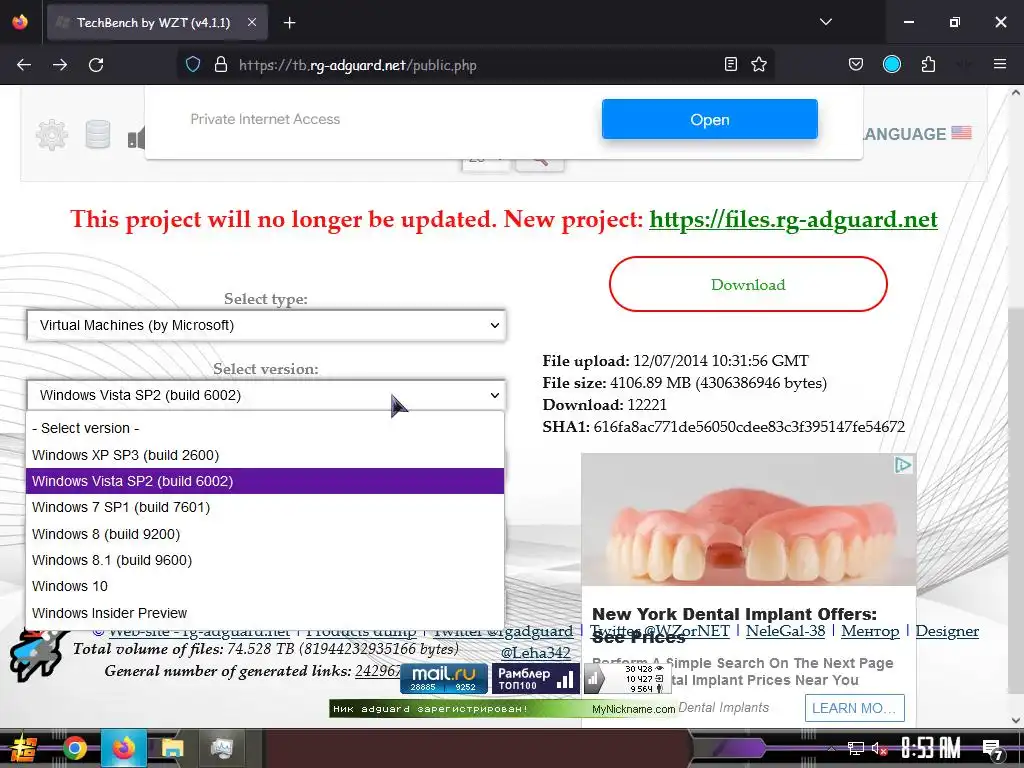Open the tracking protection shield icon
The height and width of the screenshot is (768, 1024).
coord(193,65)
